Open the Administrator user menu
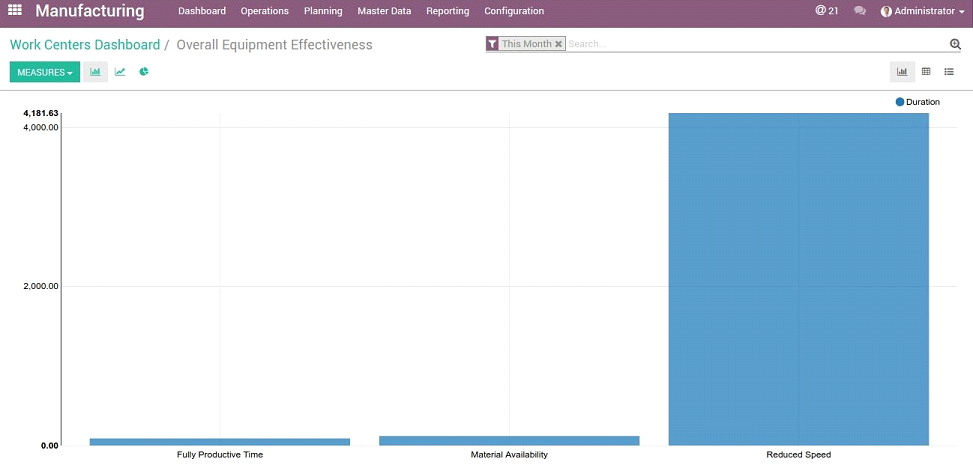Screen dimensions: 973x465 pos(916,11)
